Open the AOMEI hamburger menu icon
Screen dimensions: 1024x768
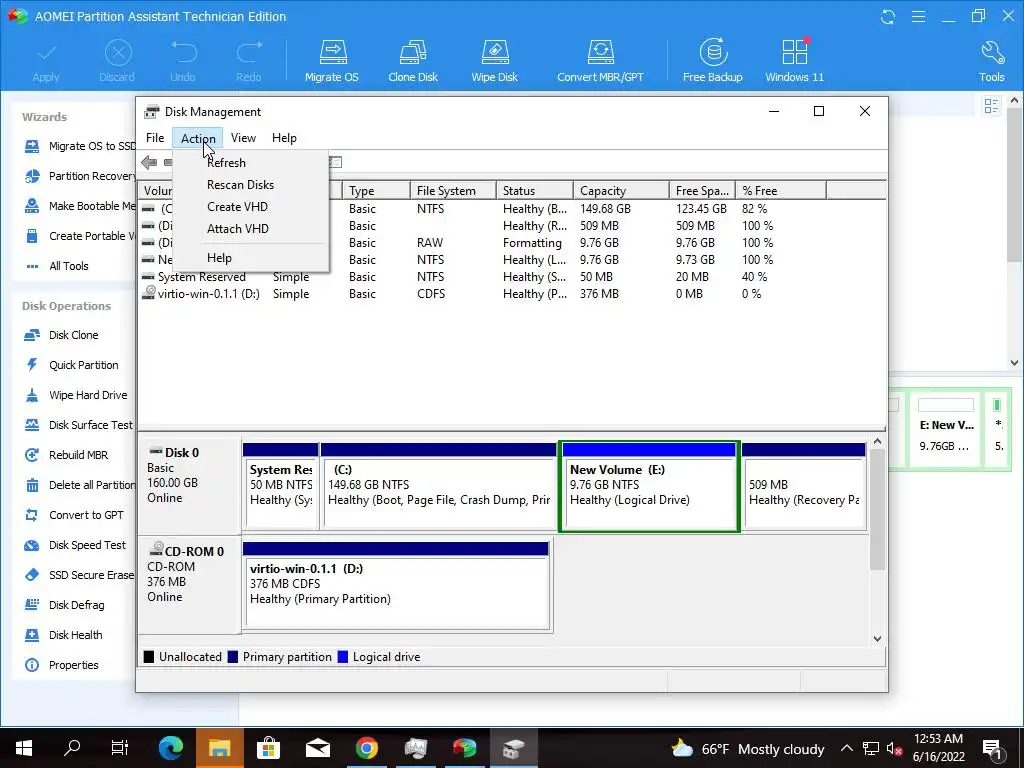918,16
